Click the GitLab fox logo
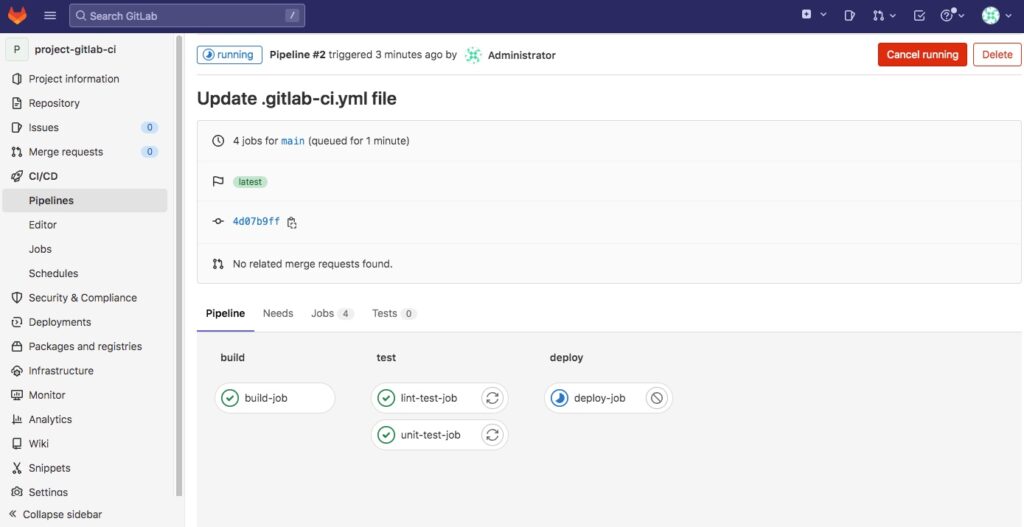The image size is (1024, 527). point(17,15)
